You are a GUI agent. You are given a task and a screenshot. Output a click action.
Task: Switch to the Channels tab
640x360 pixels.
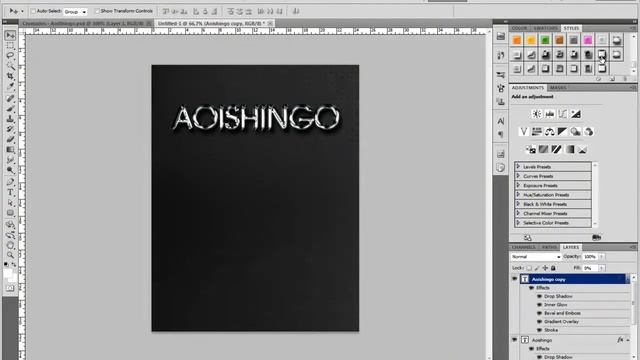(524, 247)
